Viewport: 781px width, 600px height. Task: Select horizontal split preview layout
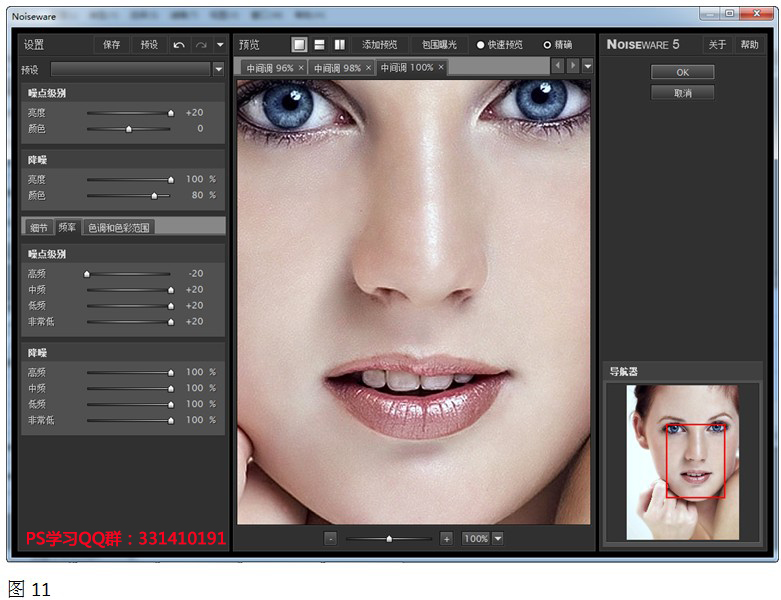(x=319, y=45)
